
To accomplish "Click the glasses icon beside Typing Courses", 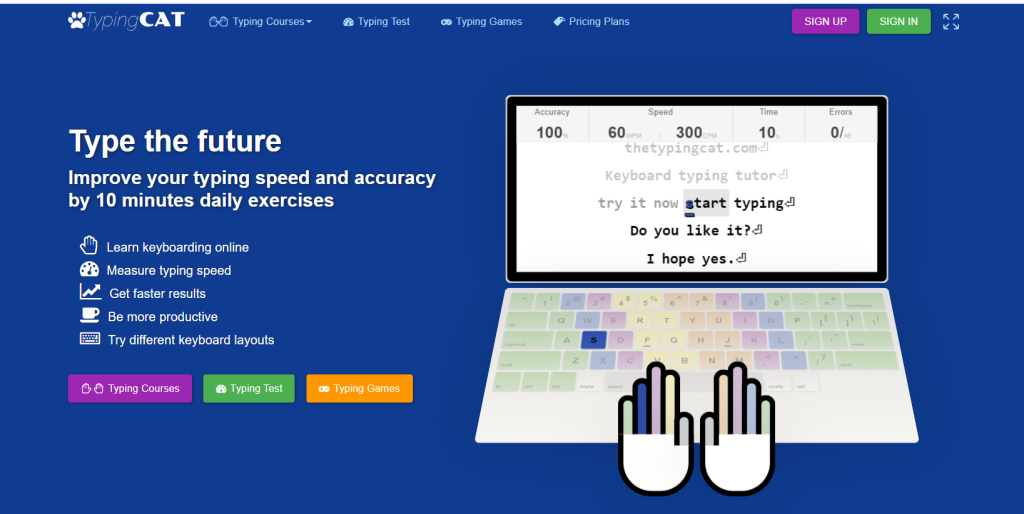I will [218, 22].
